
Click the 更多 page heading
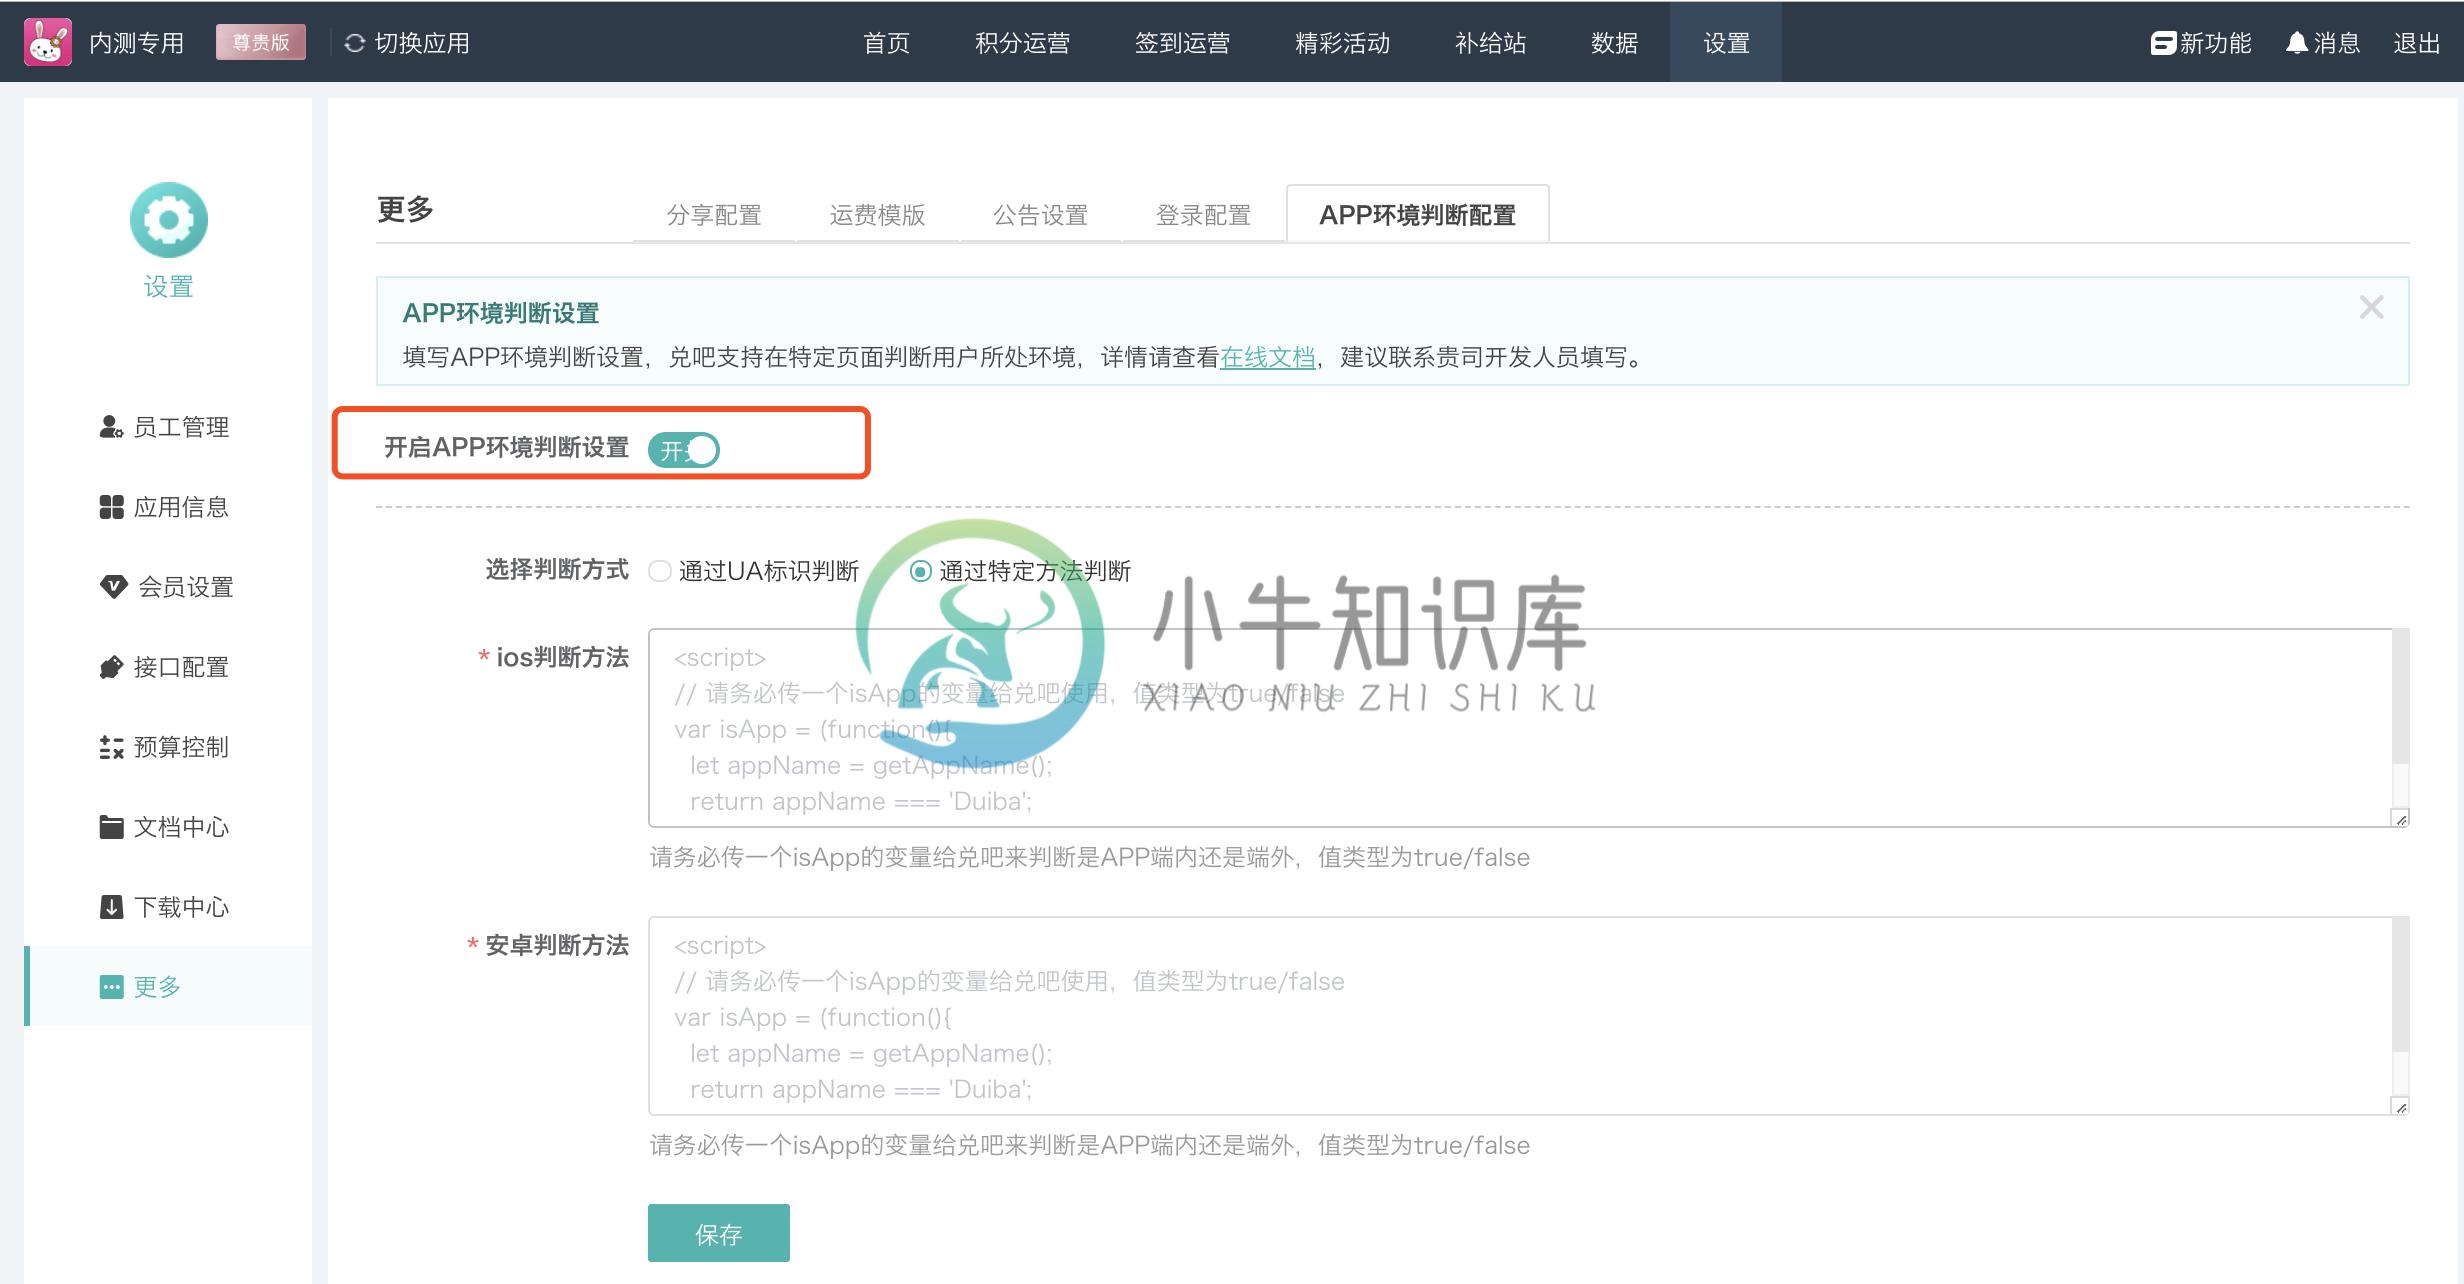pos(405,209)
